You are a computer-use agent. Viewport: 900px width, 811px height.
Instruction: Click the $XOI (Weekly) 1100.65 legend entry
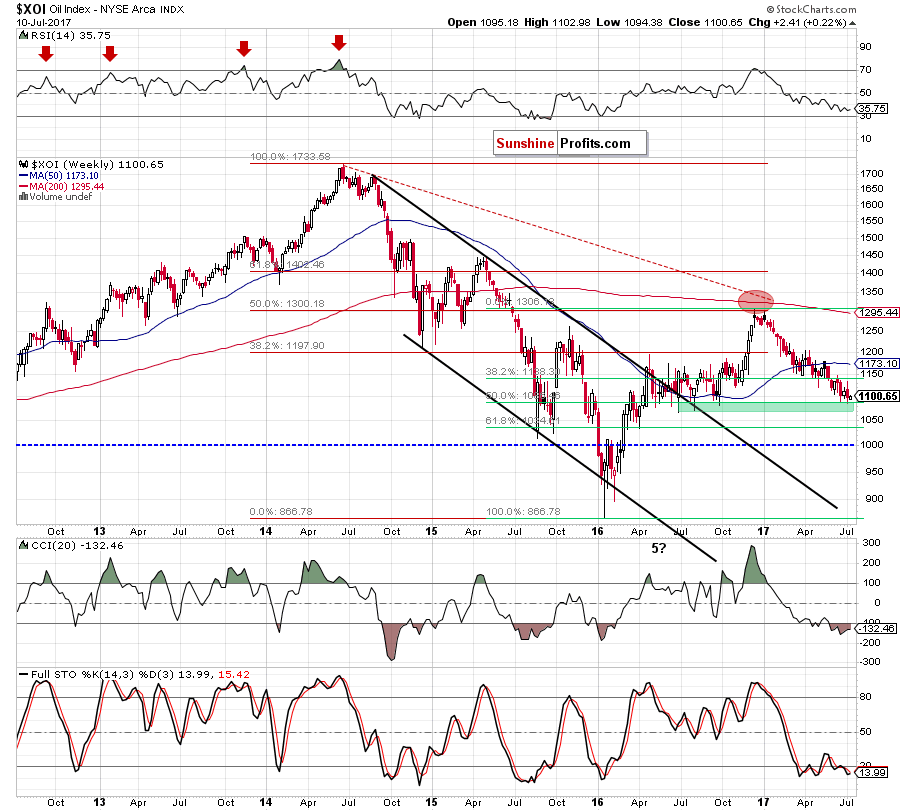97,165
